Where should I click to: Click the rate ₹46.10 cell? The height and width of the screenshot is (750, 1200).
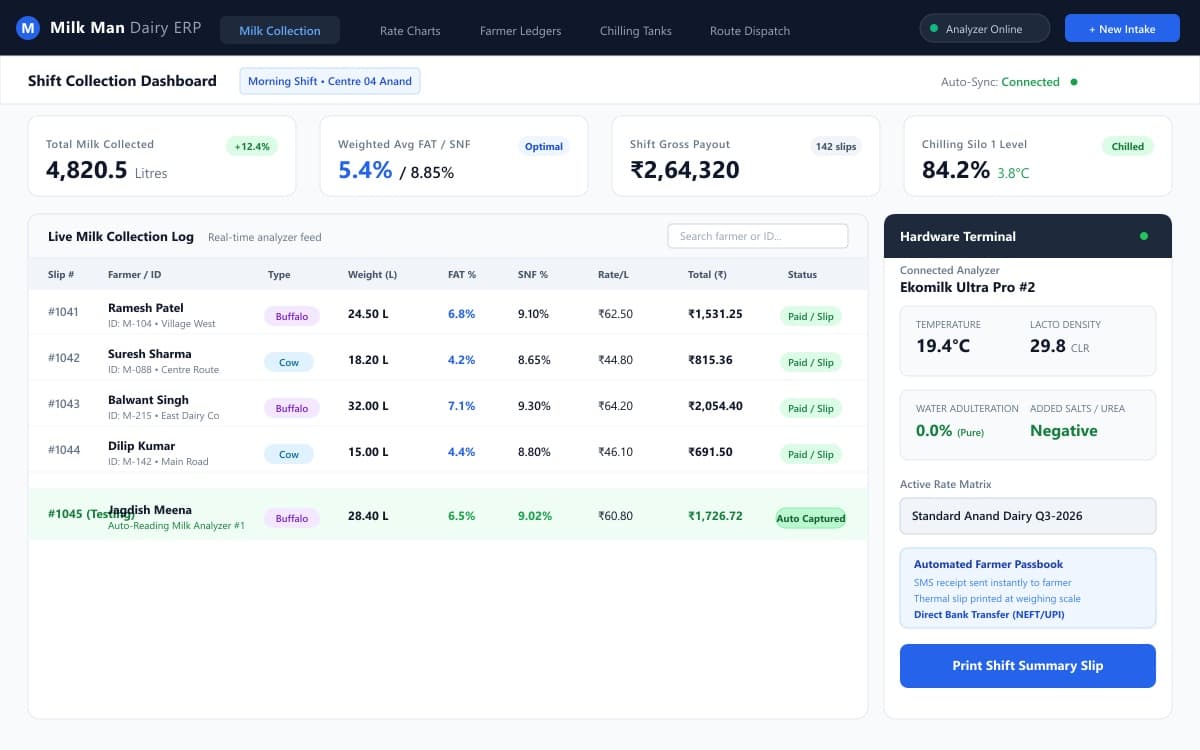[615, 452]
